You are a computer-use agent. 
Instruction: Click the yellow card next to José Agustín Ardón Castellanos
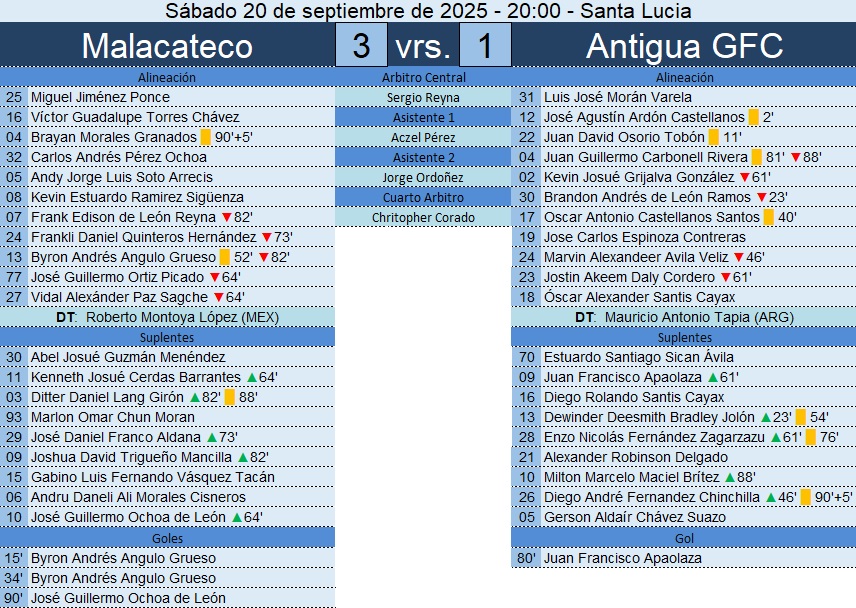(753, 117)
